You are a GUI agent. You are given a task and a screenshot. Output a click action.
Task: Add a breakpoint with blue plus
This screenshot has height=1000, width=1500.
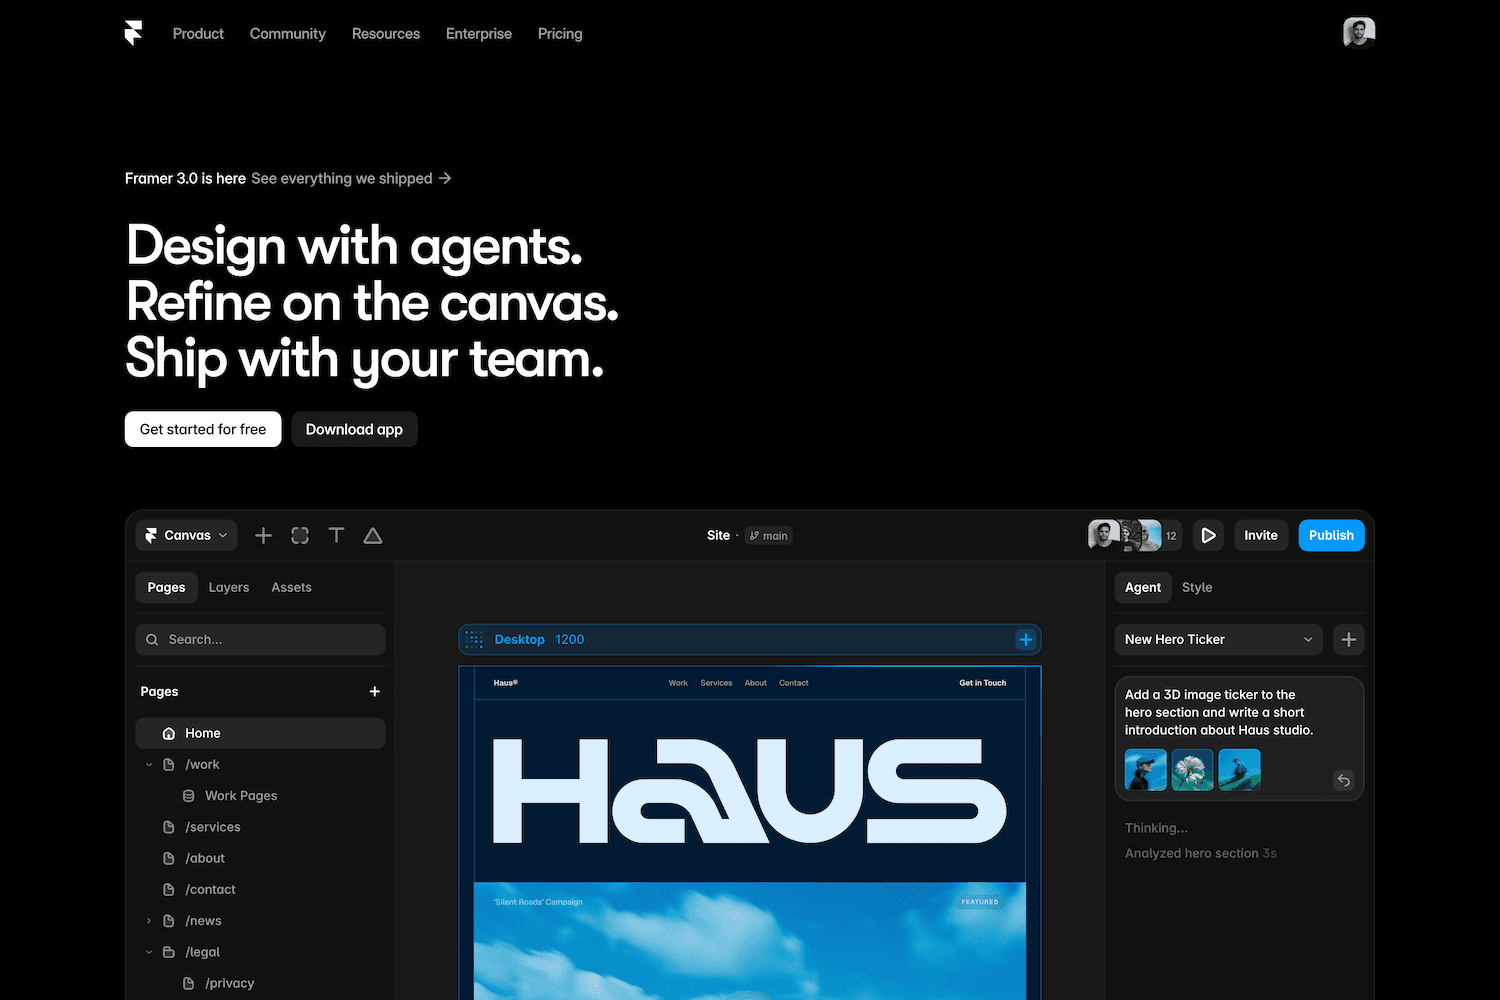point(1025,639)
